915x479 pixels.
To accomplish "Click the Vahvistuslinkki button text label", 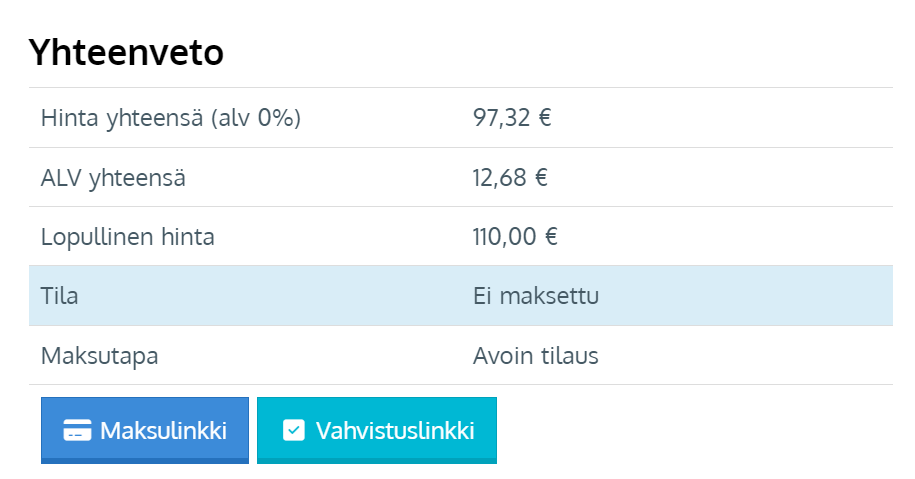I will click(x=395, y=431).
